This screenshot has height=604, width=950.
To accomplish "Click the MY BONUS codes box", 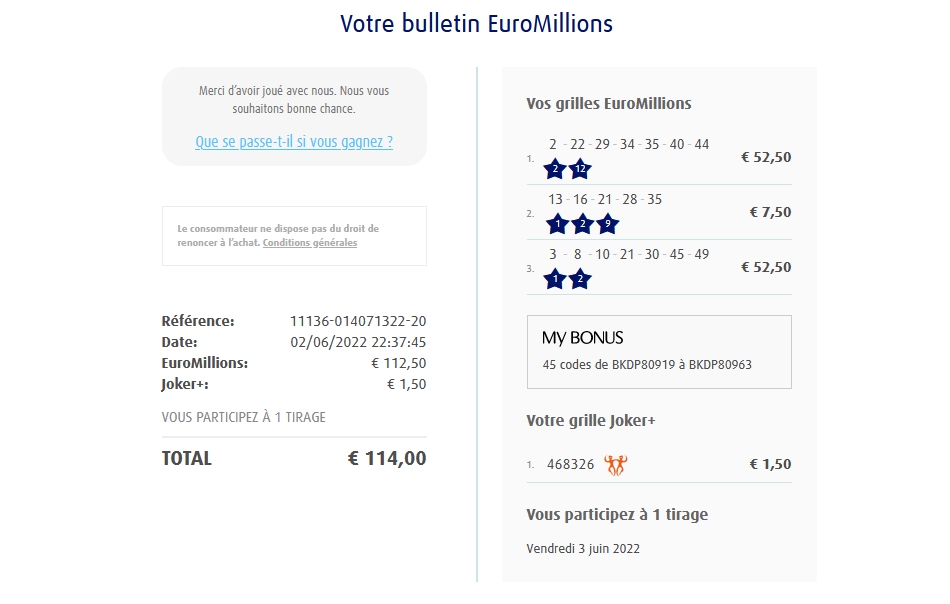I will 659,352.
